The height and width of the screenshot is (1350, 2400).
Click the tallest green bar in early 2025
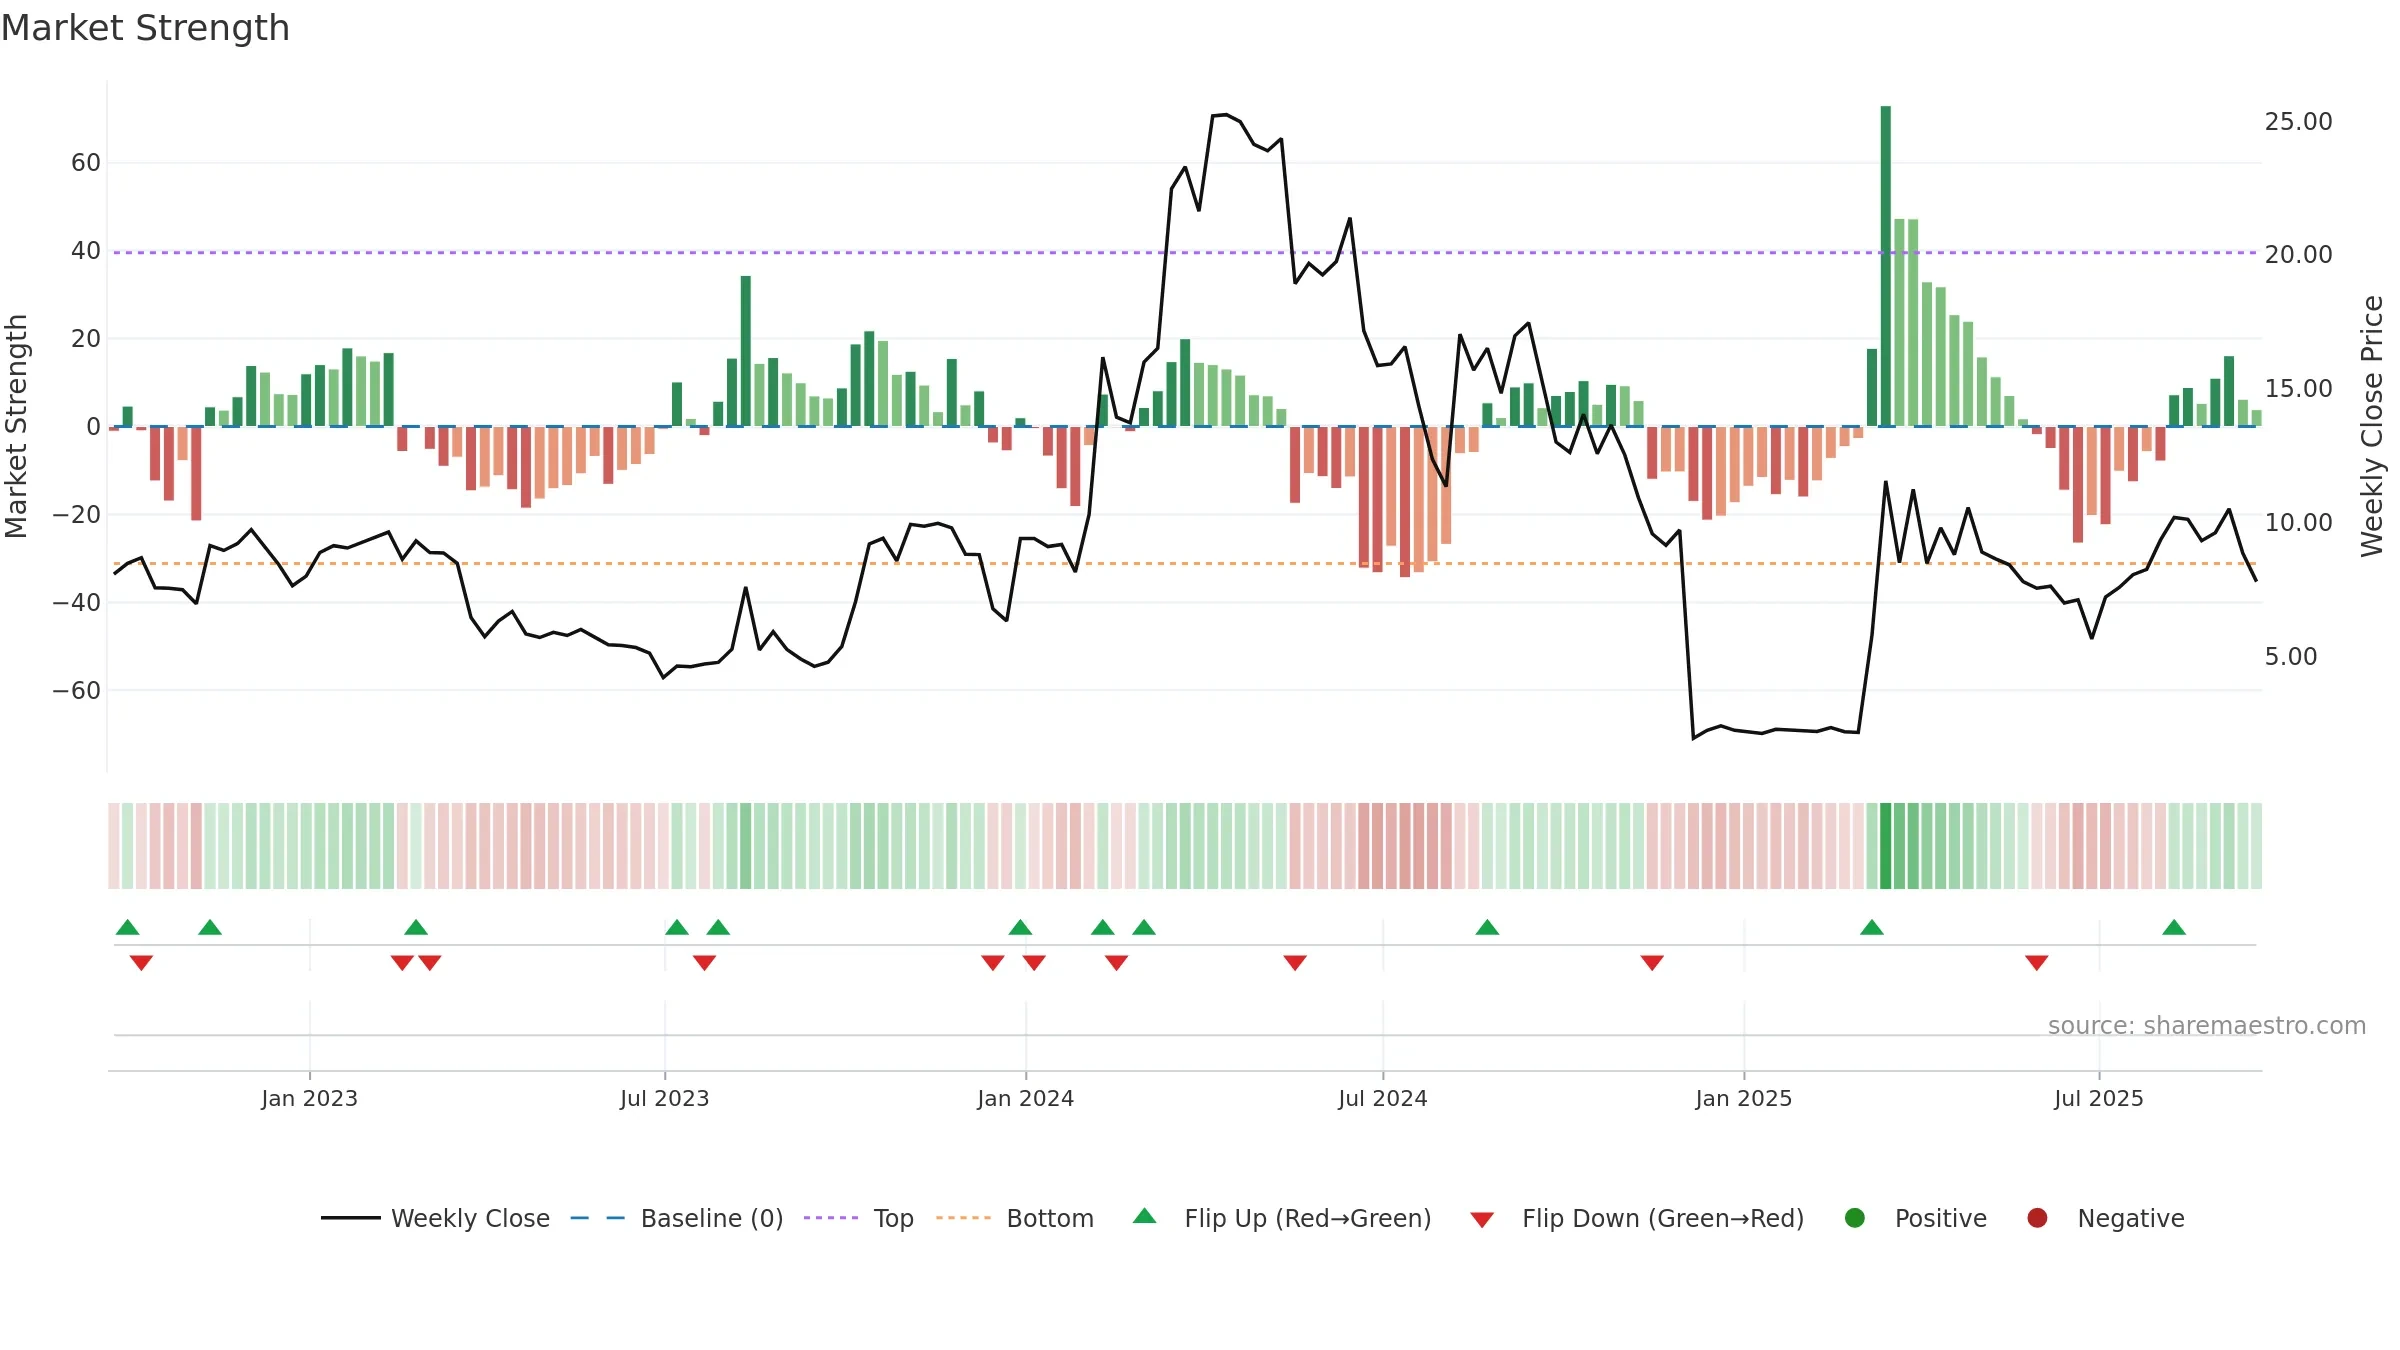point(1886,266)
